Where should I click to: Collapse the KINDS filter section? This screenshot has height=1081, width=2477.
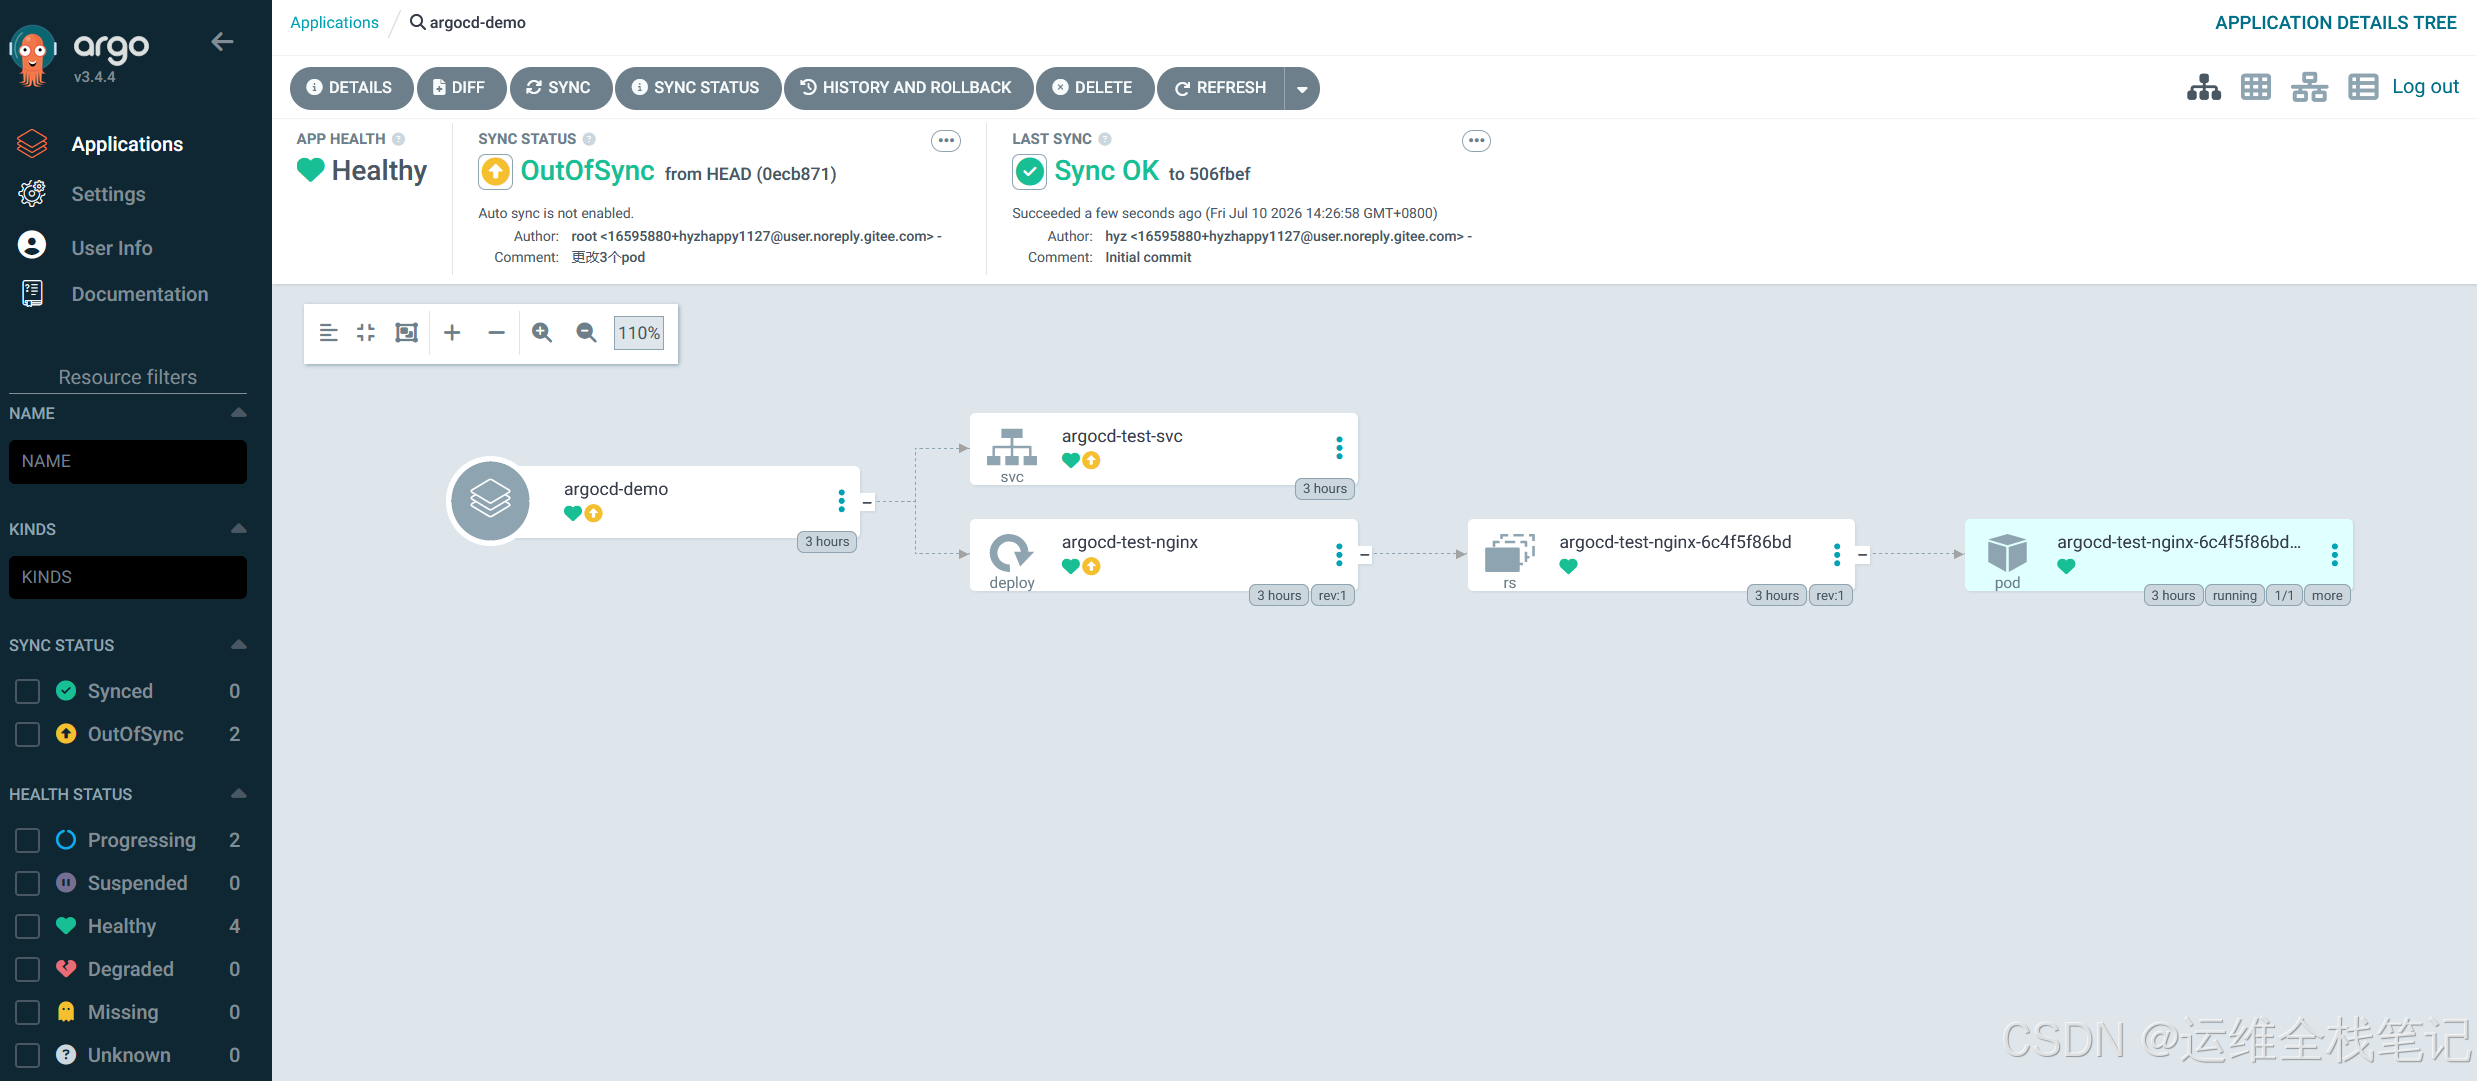tap(238, 529)
